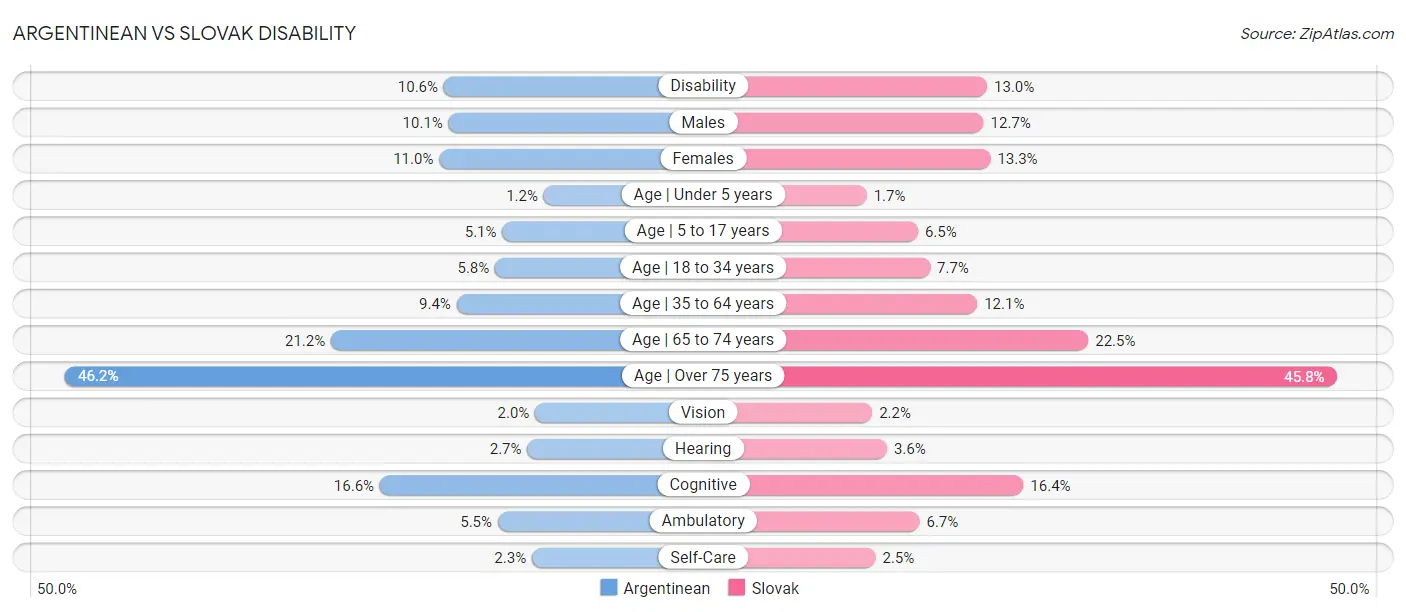The width and height of the screenshot is (1406, 612).
Task: Toggle the Slovak legend label
Action: pyautogui.click(x=775, y=588)
